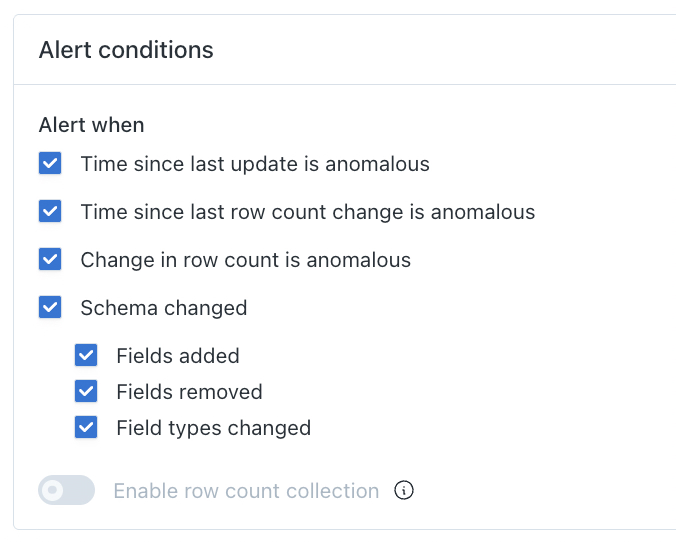Toggle the Enable row count collection switch

tap(66, 490)
